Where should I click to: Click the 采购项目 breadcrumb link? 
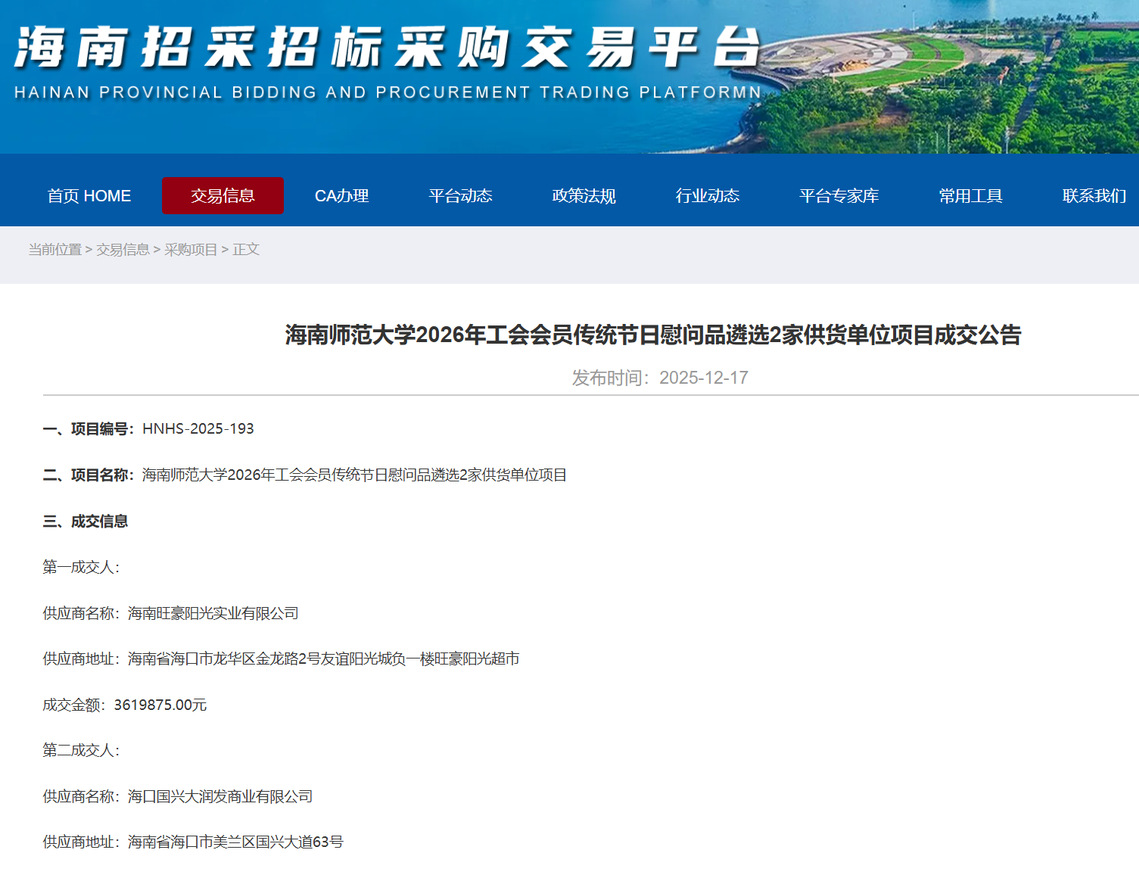point(191,250)
